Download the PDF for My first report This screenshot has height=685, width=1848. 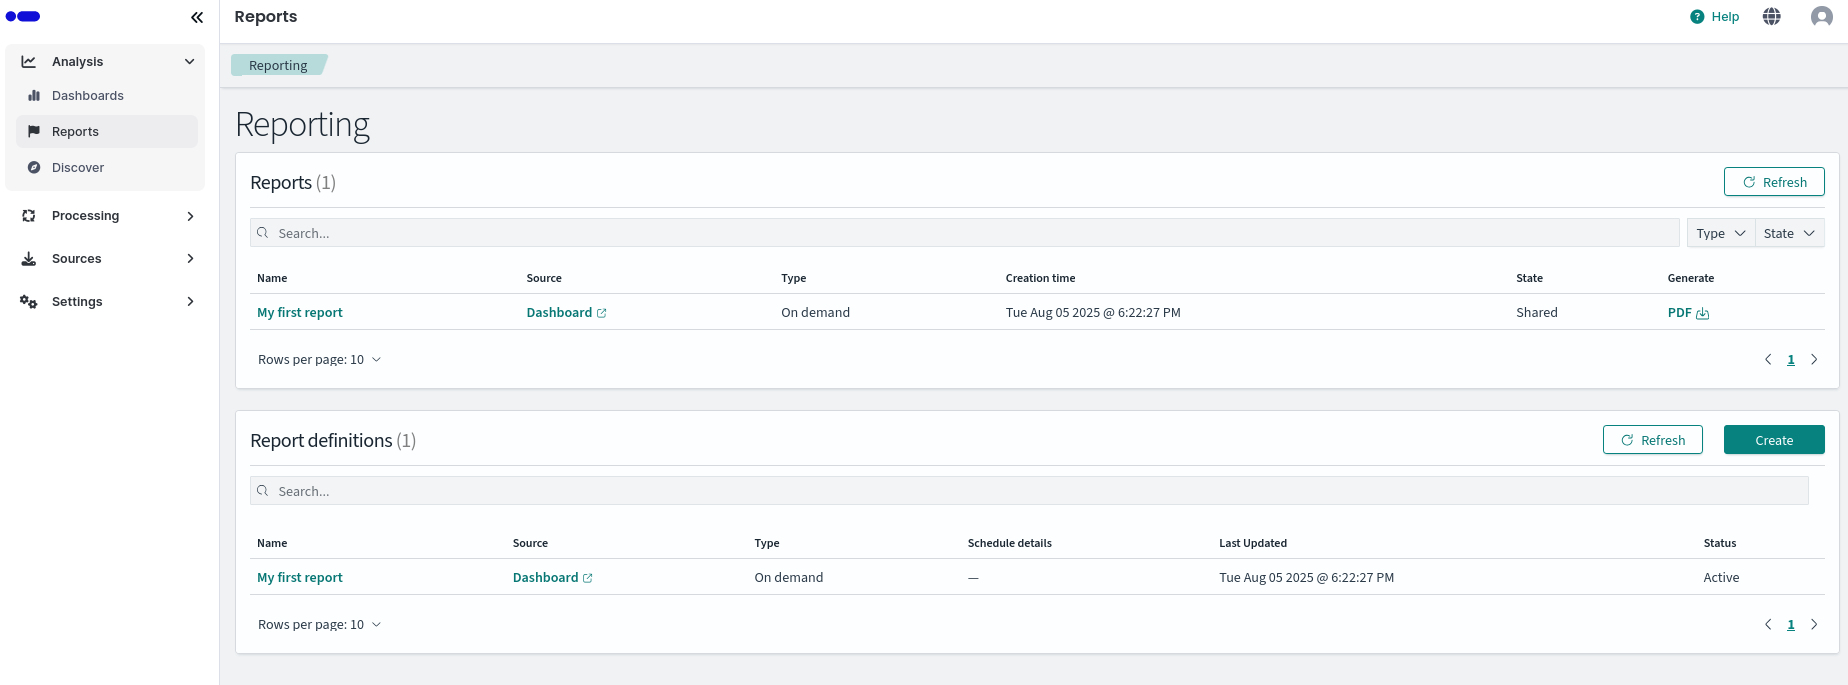pyautogui.click(x=1688, y=313)
